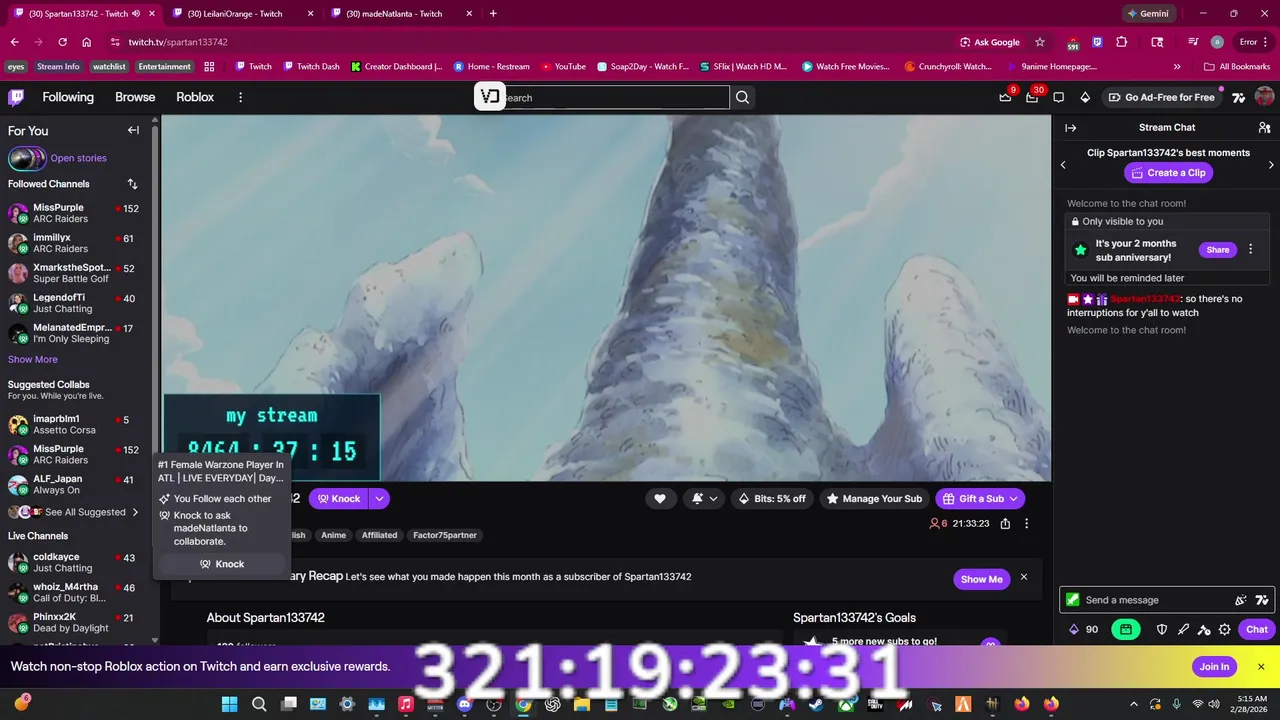Open MissPurple channel in Followed Channels
Image resolution: width=1280 pixels, height=720 pixels.
coord(75,213)
